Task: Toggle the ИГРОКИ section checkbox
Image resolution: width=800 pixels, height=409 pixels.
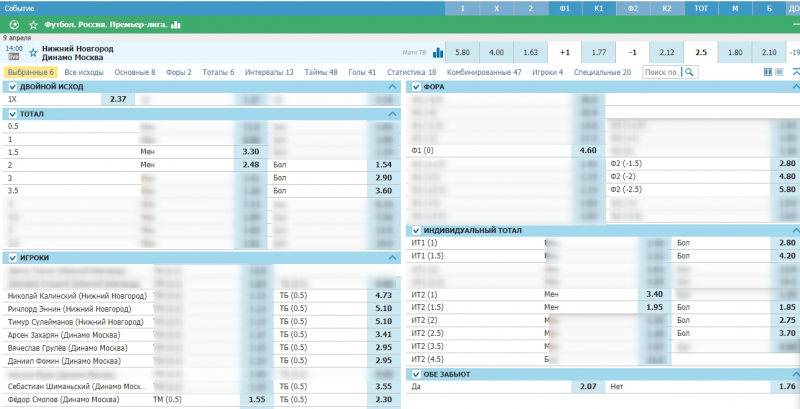Action: point(12,257)
